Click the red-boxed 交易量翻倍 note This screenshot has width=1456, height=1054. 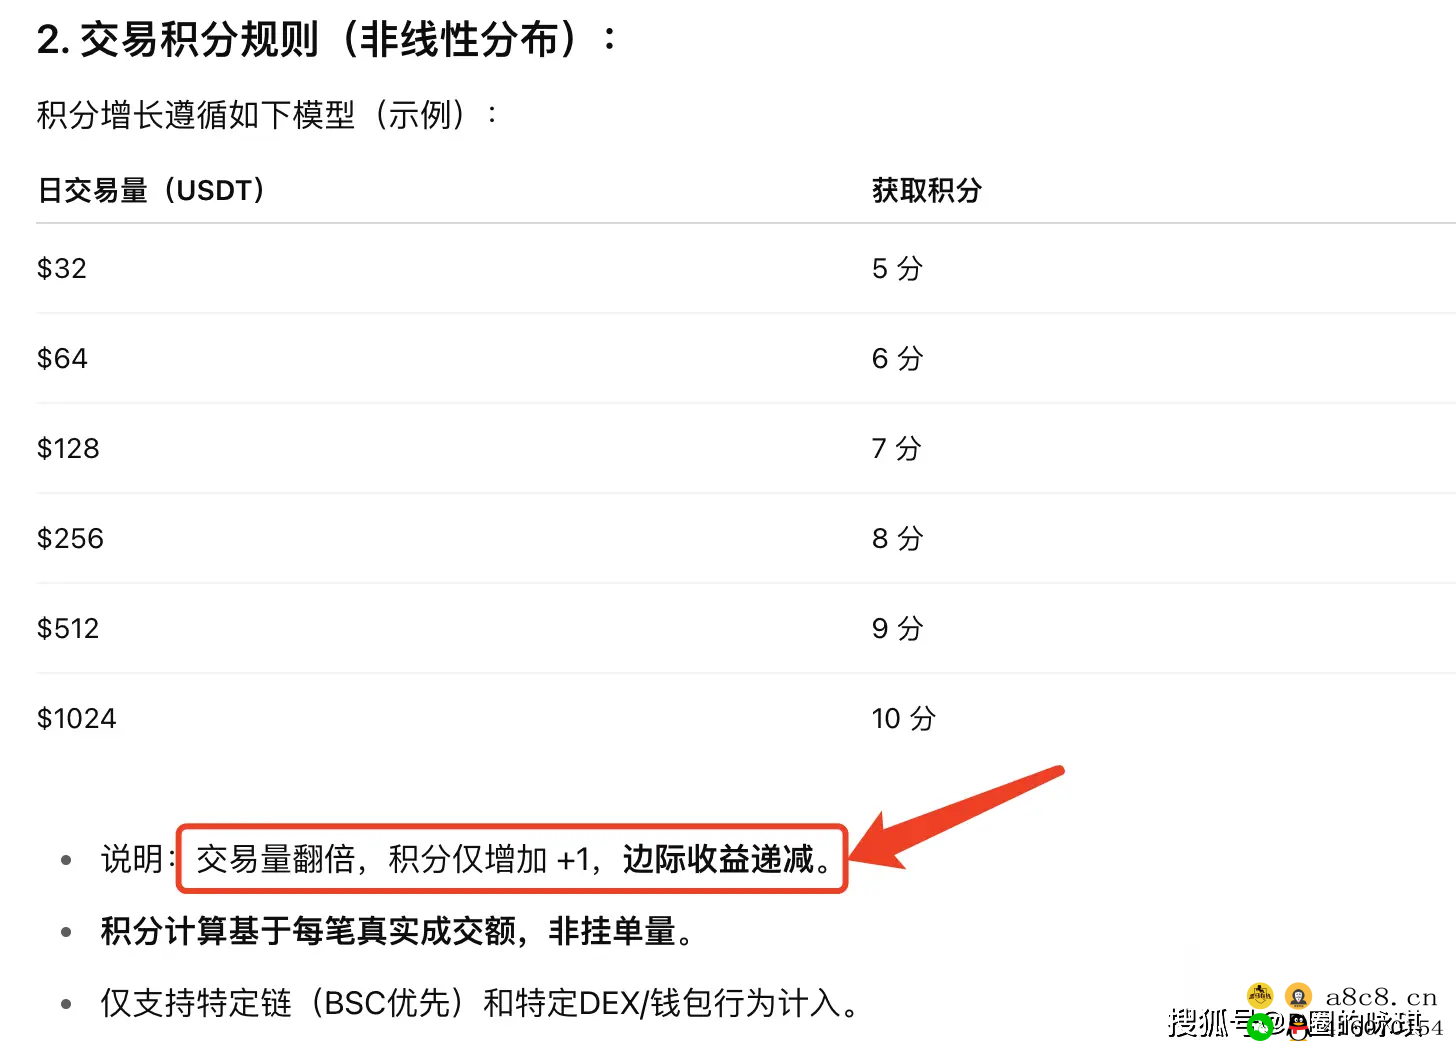(512, 859)
